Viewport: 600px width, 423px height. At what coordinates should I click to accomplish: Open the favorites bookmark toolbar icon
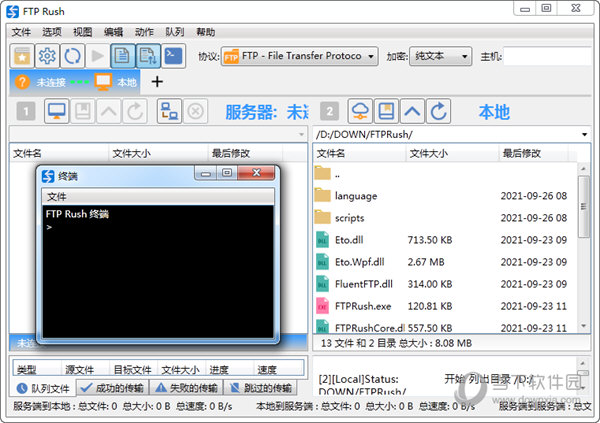22,56
